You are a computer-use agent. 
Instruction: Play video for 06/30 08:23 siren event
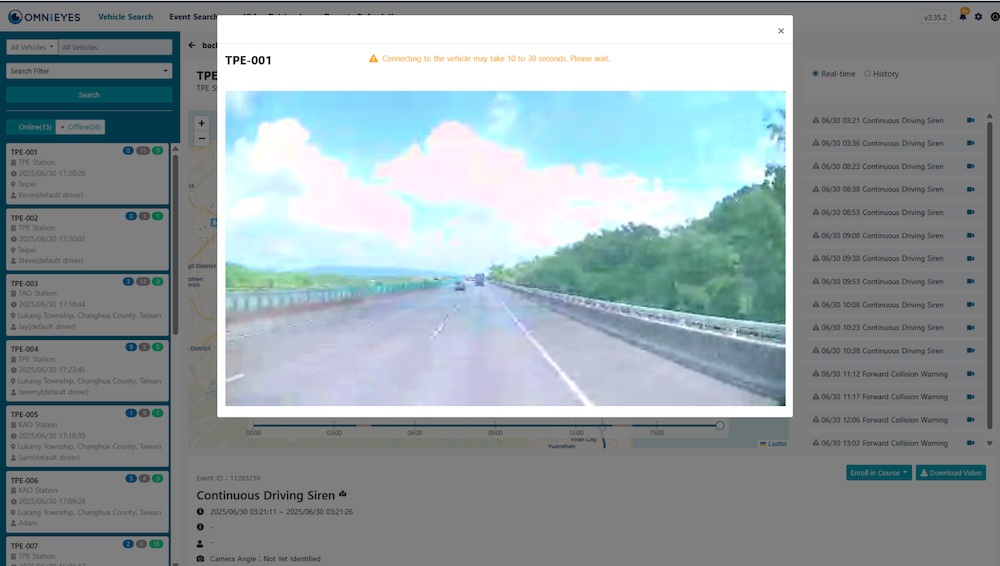click(970, 166)
